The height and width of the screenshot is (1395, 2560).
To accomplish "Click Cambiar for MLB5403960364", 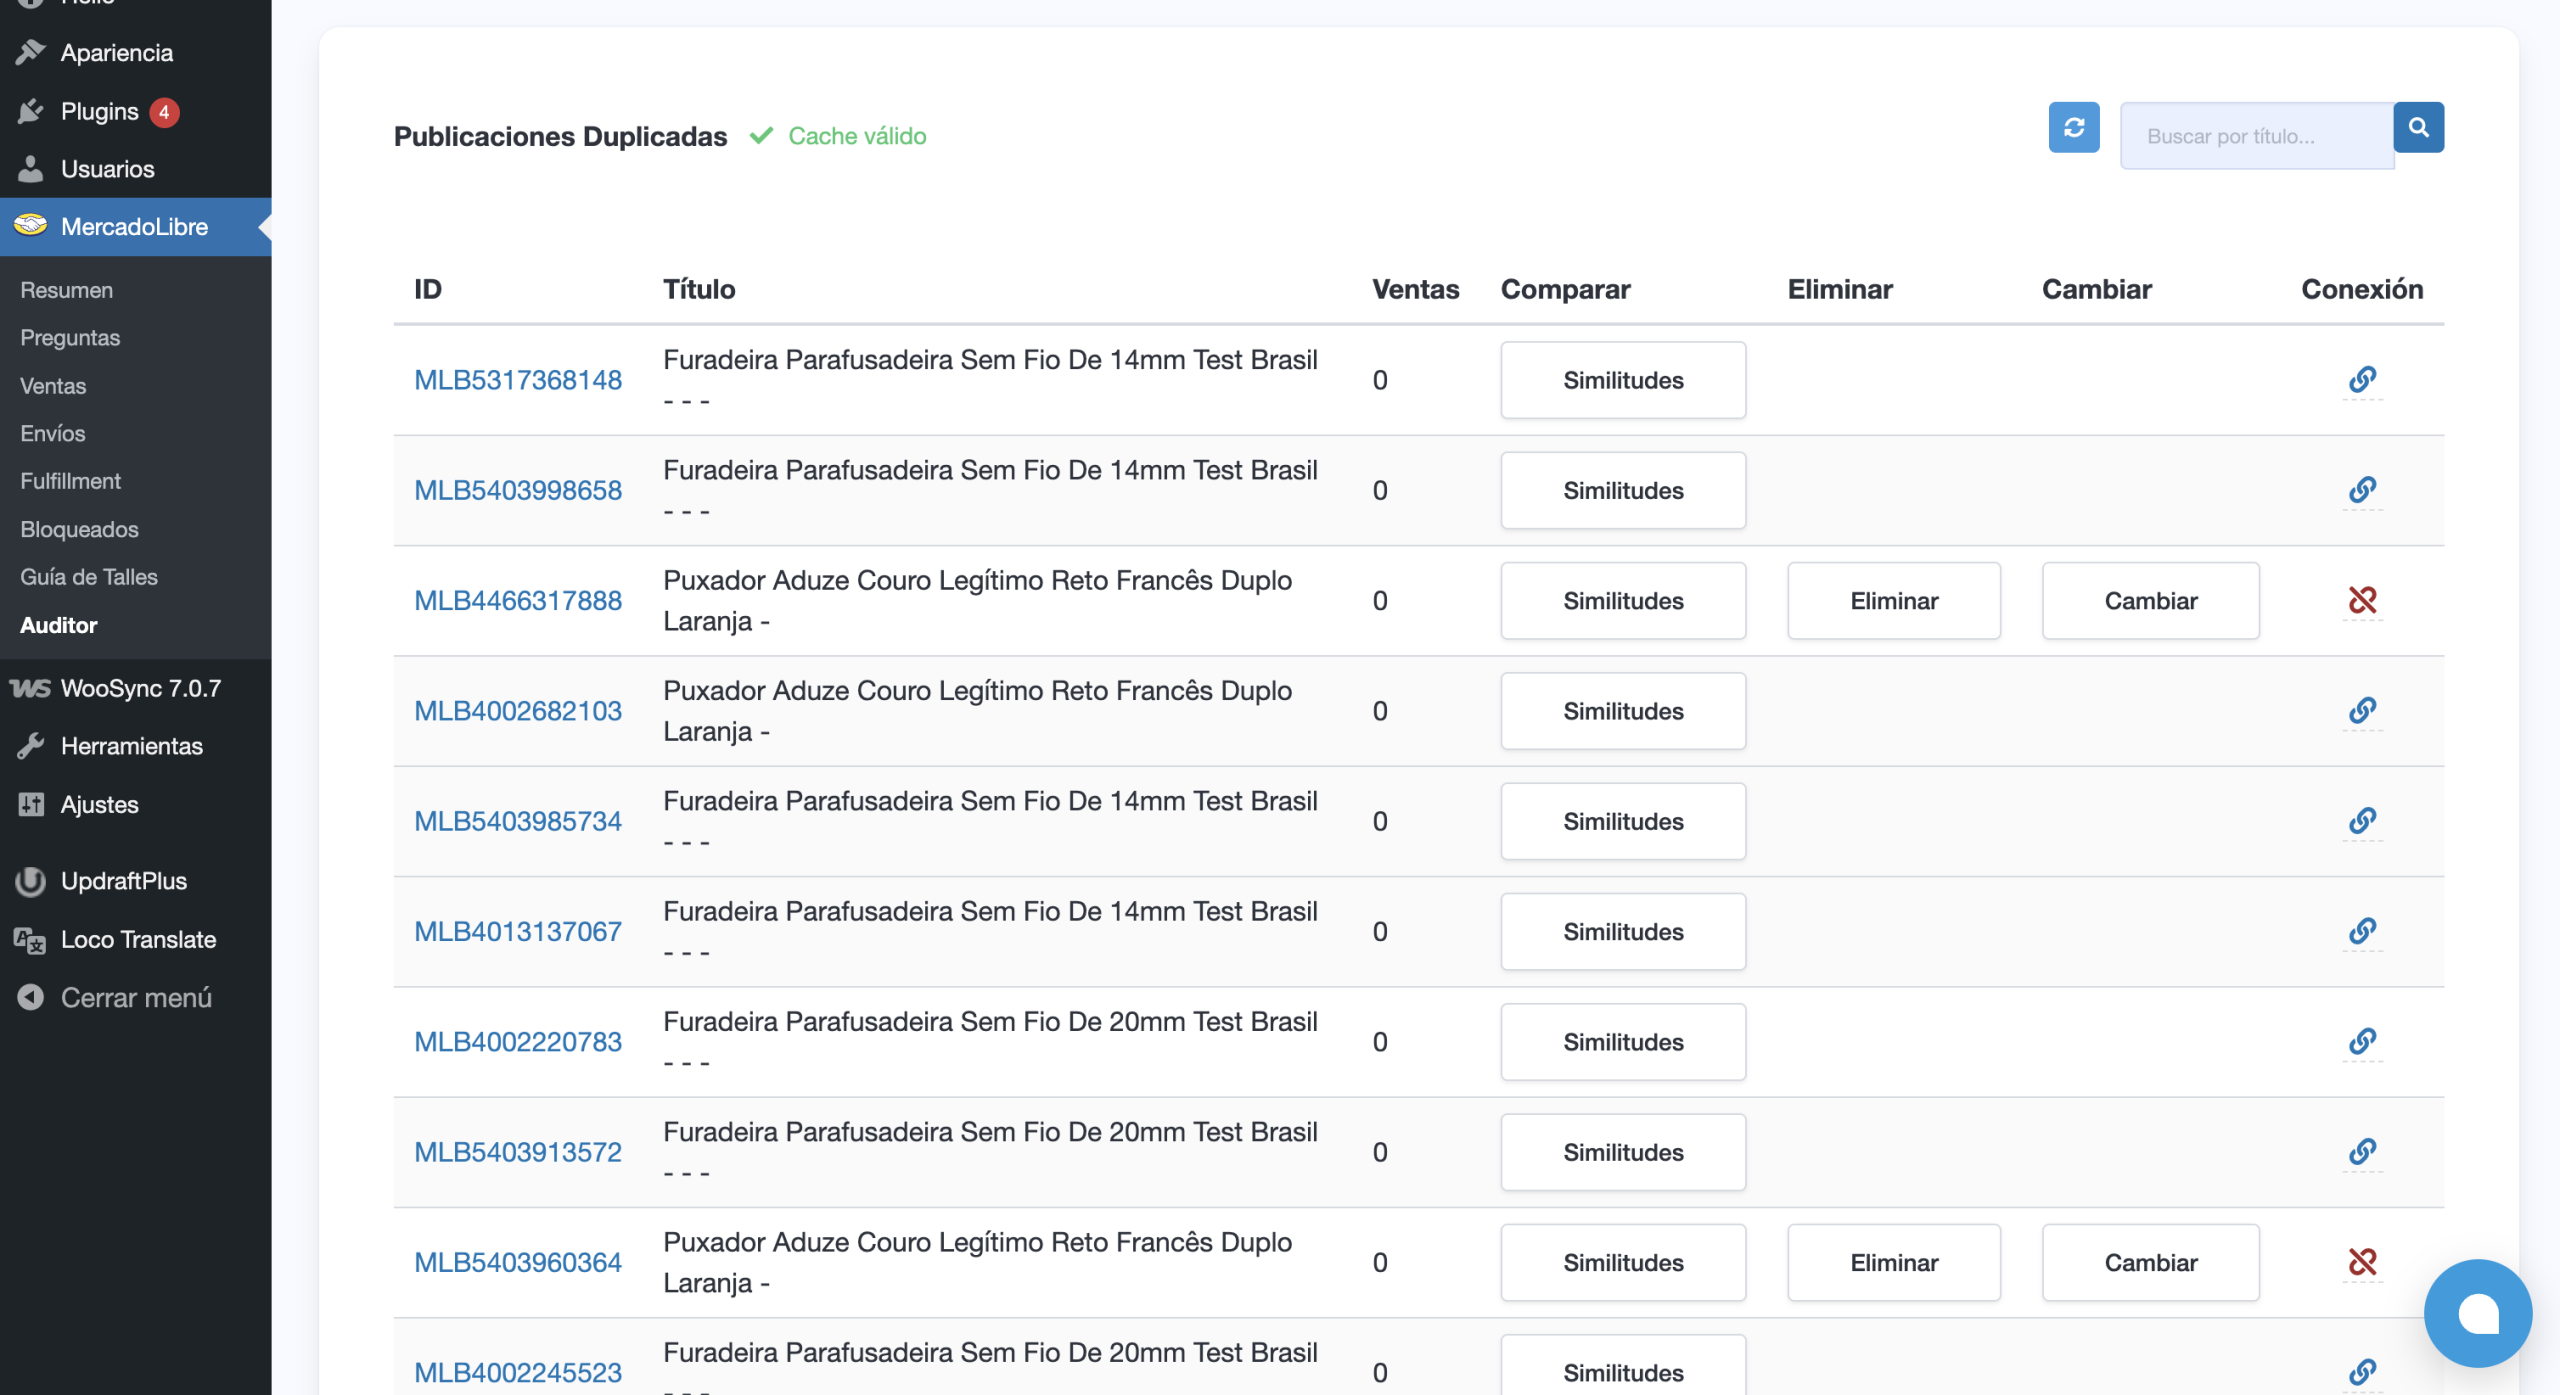I will pyautogui.click(x=2150, y=1262).
